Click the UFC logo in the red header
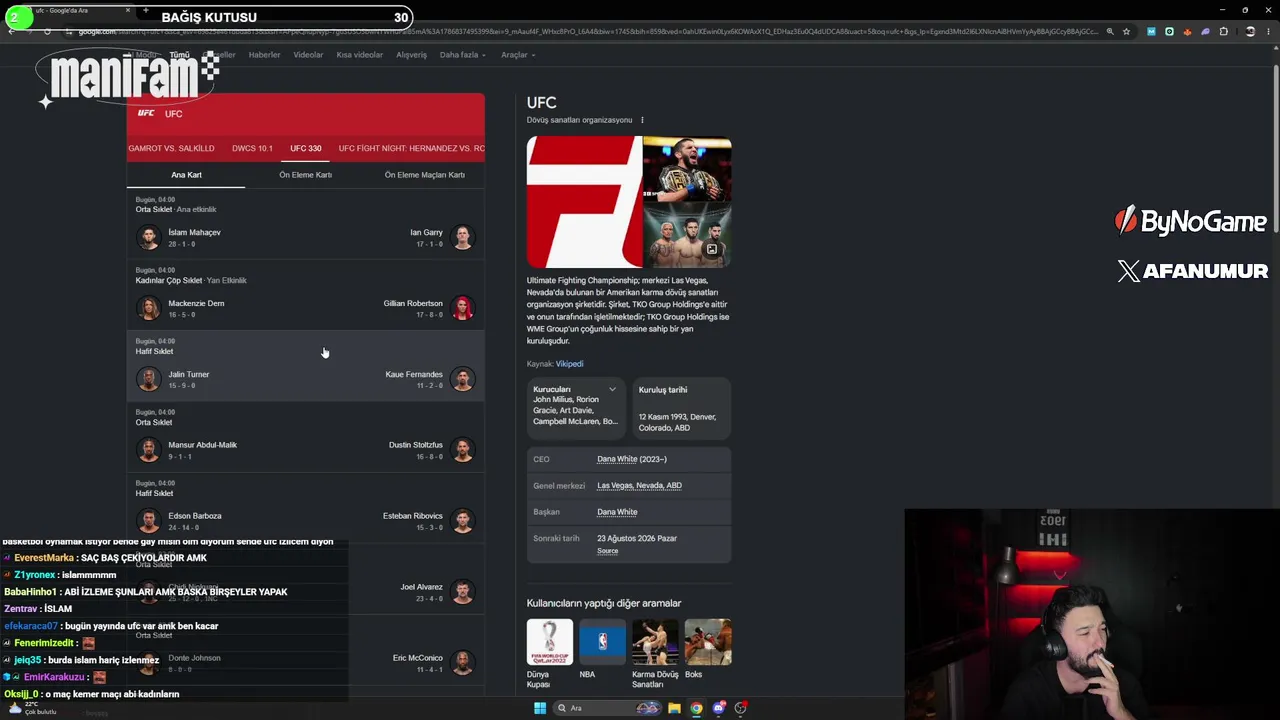The width and height of the screenshot is (1280, 720). (146, 113)
